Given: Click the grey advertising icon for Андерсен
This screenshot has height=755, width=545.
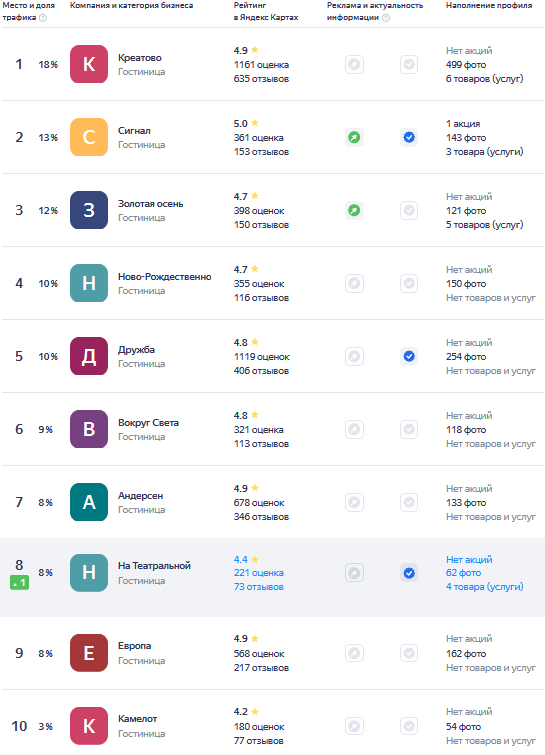Looking at the screenshot, I should (x=354, y=502).
